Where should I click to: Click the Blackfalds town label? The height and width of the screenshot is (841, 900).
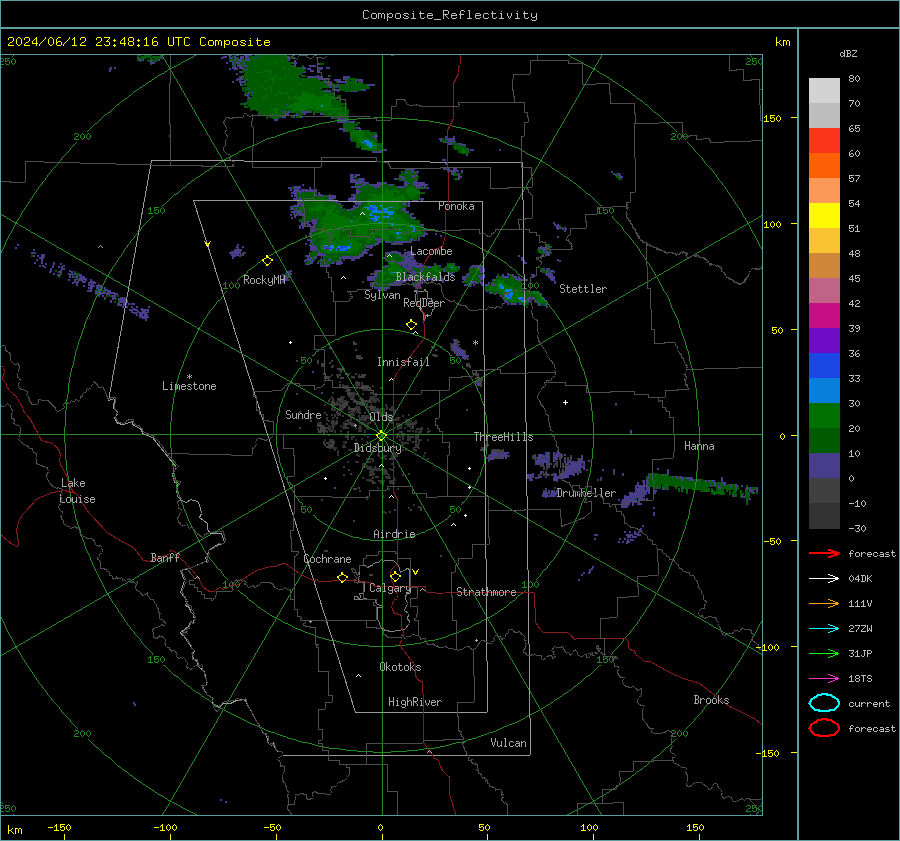tap(425, 277)
